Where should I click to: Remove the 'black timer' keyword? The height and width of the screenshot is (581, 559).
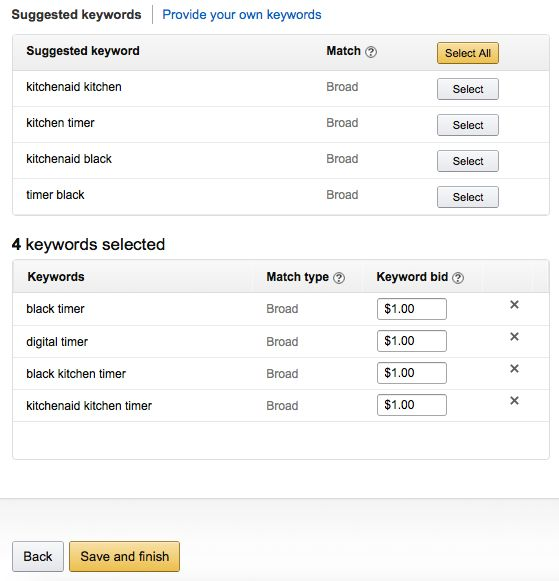click(x=514, y=305)
